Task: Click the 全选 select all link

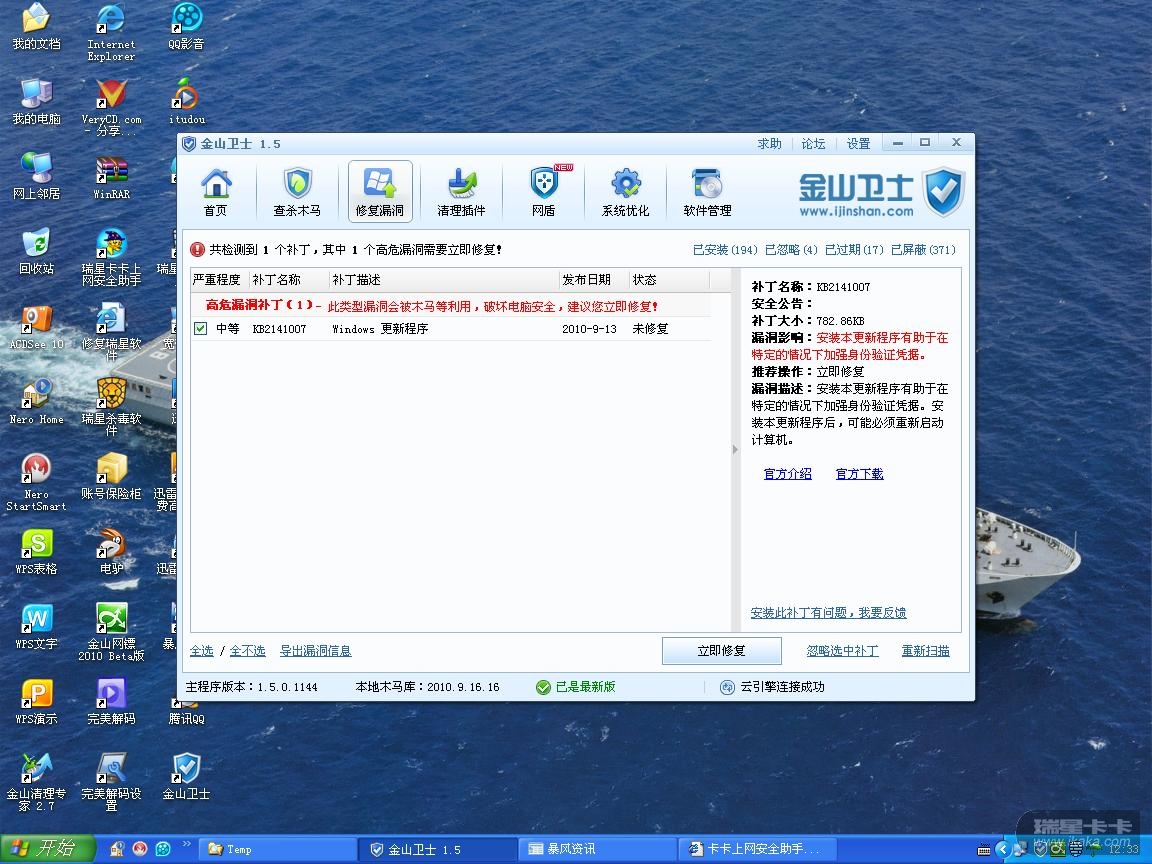Action: tap(201, 651)
